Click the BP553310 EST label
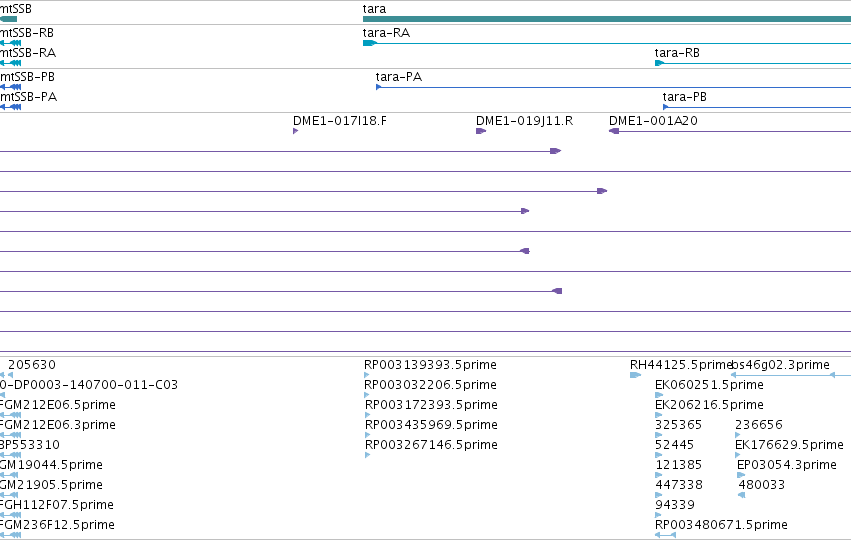Image resolution: width=851 pixels, height=540 pixels. coord(30,445)
